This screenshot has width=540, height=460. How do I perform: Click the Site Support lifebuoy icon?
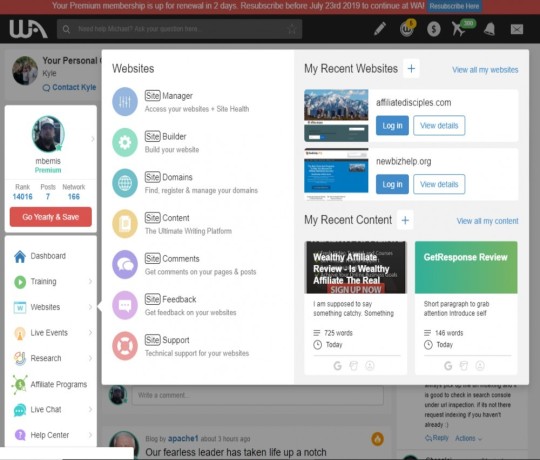(x=125, y=346)
